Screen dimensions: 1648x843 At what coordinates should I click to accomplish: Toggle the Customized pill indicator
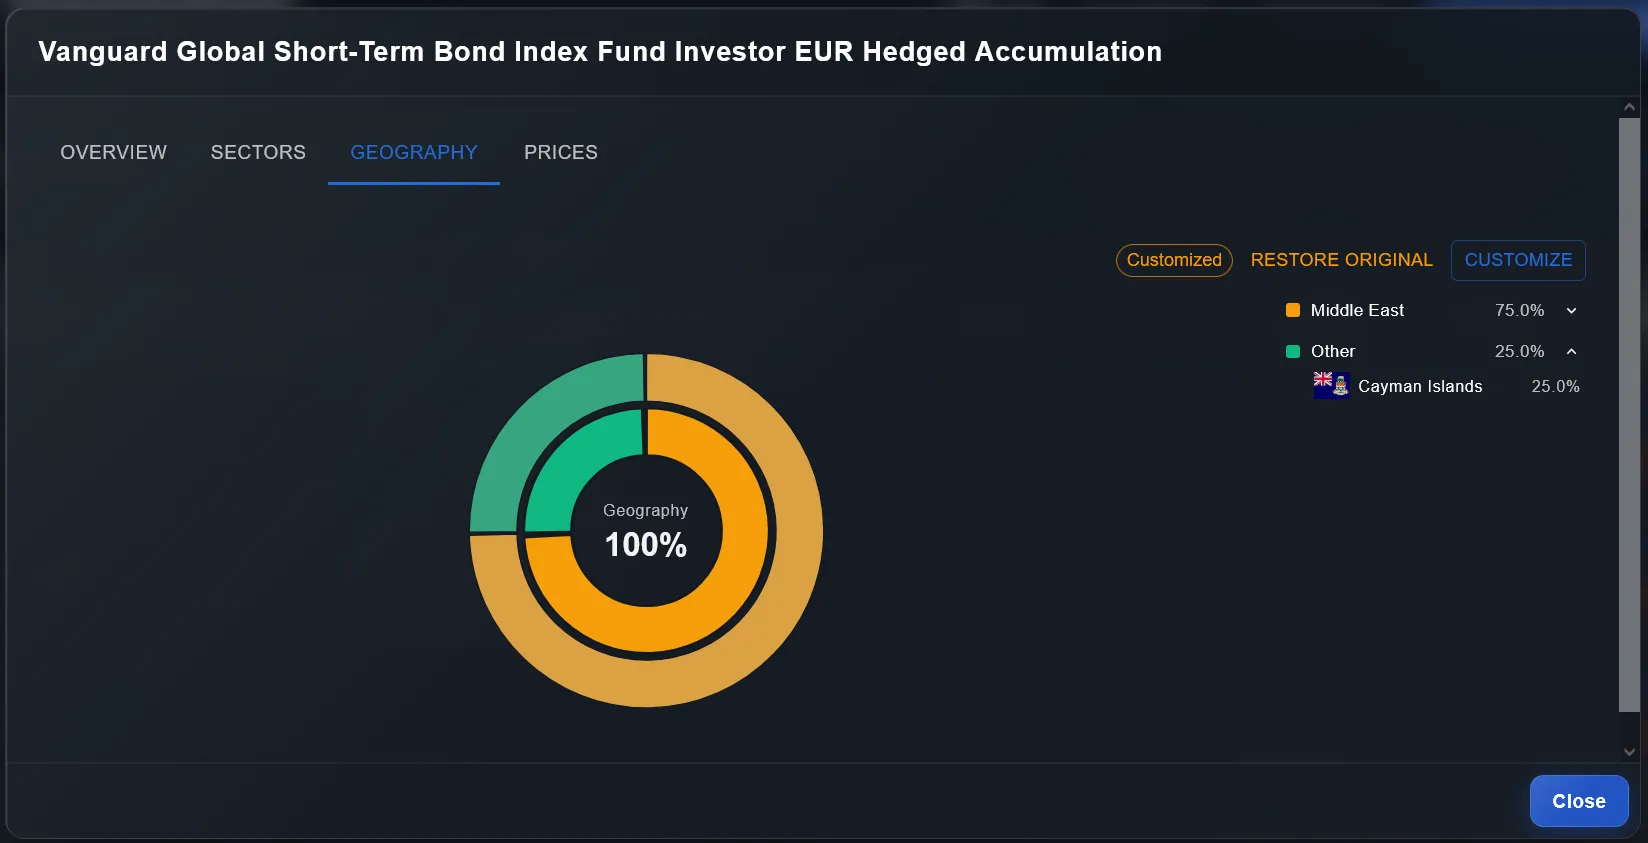click(1173, 260)
